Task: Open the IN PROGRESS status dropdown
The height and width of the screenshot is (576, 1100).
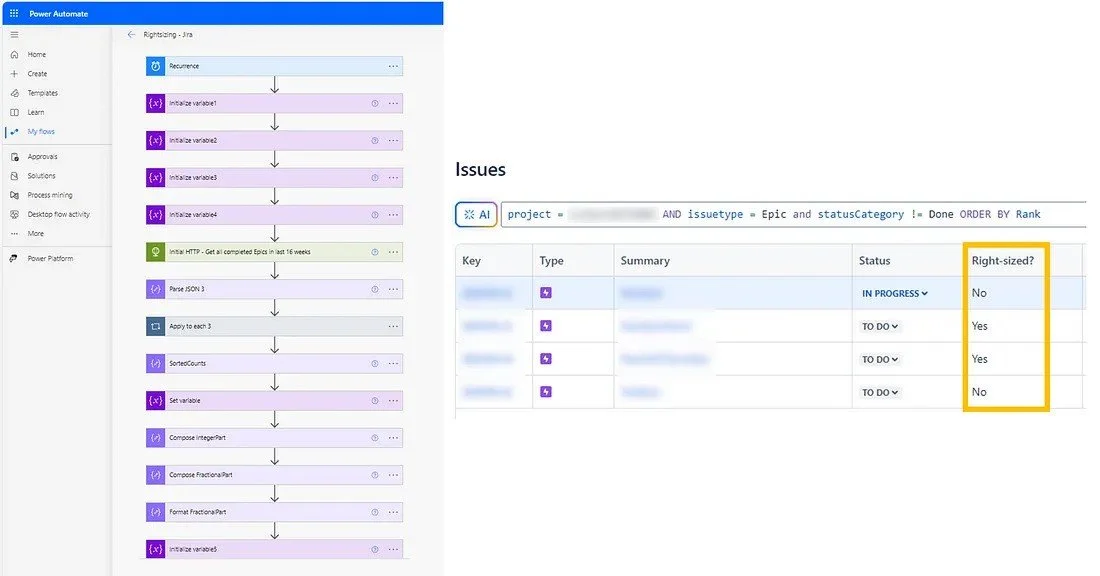Action: 894,293
